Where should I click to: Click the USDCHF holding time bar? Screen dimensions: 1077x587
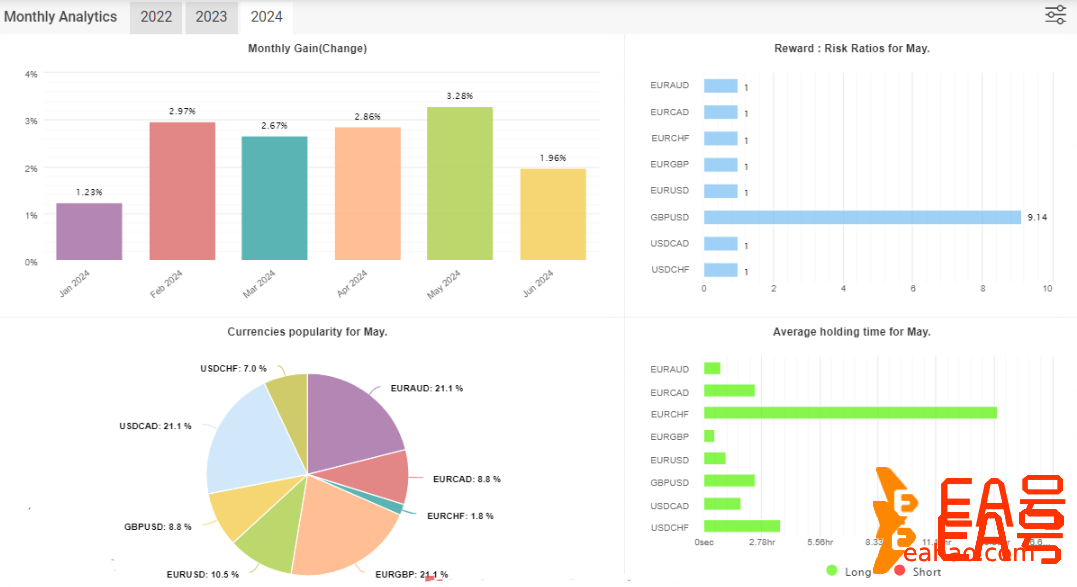(x=741, y=526)
